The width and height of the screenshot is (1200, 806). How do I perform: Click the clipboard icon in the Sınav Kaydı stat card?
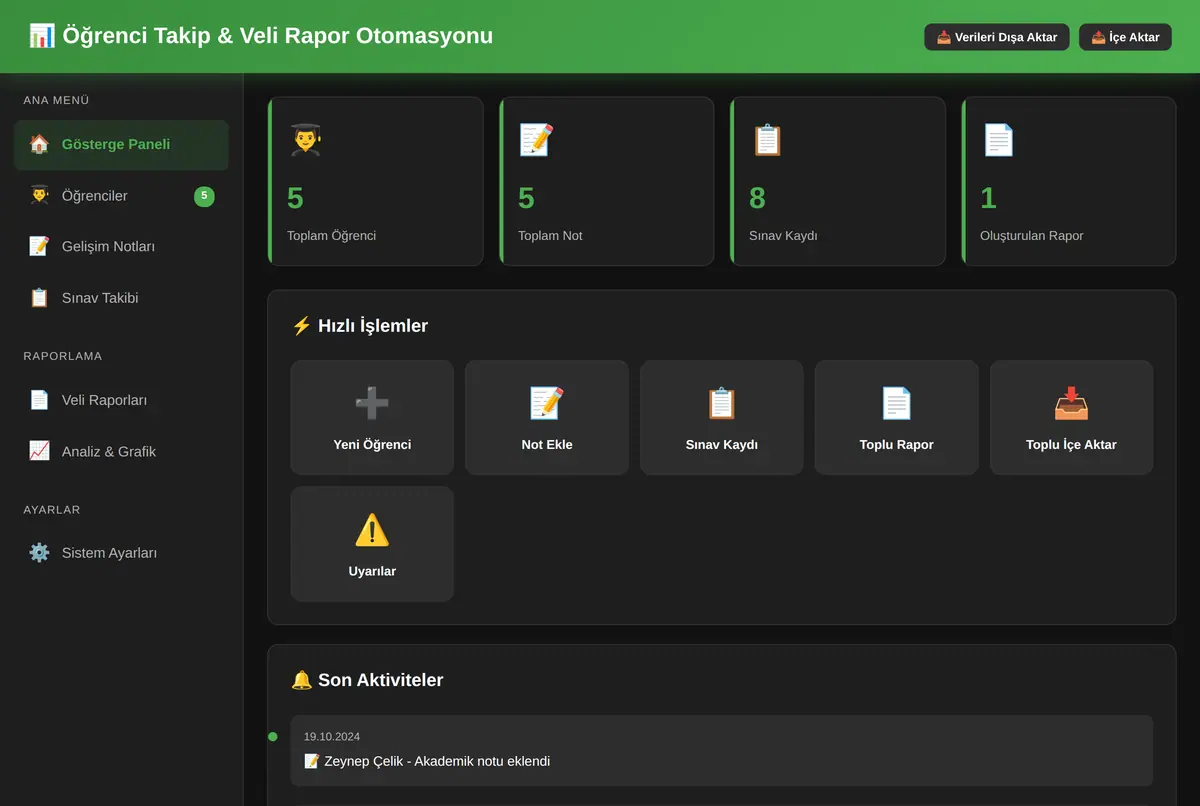pyautogui.click(x=767, y=140)
